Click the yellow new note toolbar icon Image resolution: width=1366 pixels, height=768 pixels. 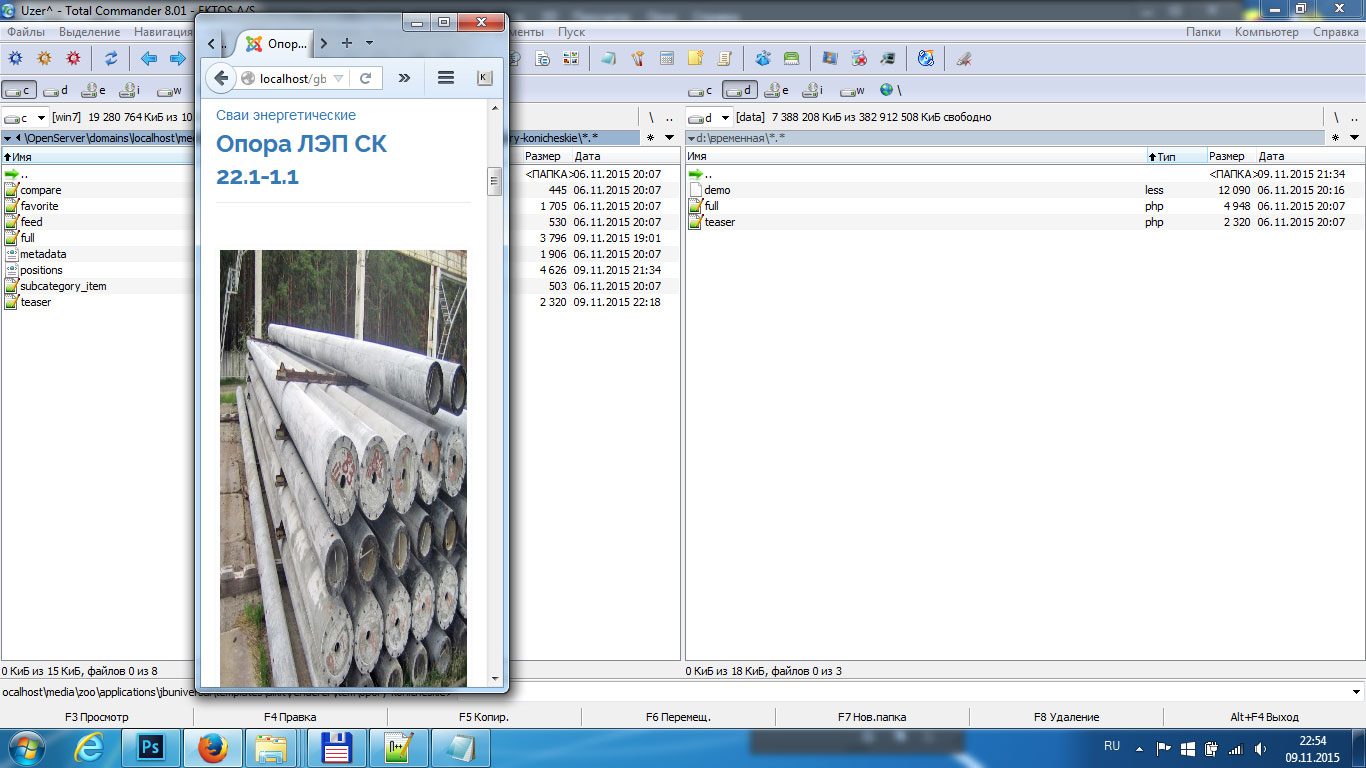[695, 59]
